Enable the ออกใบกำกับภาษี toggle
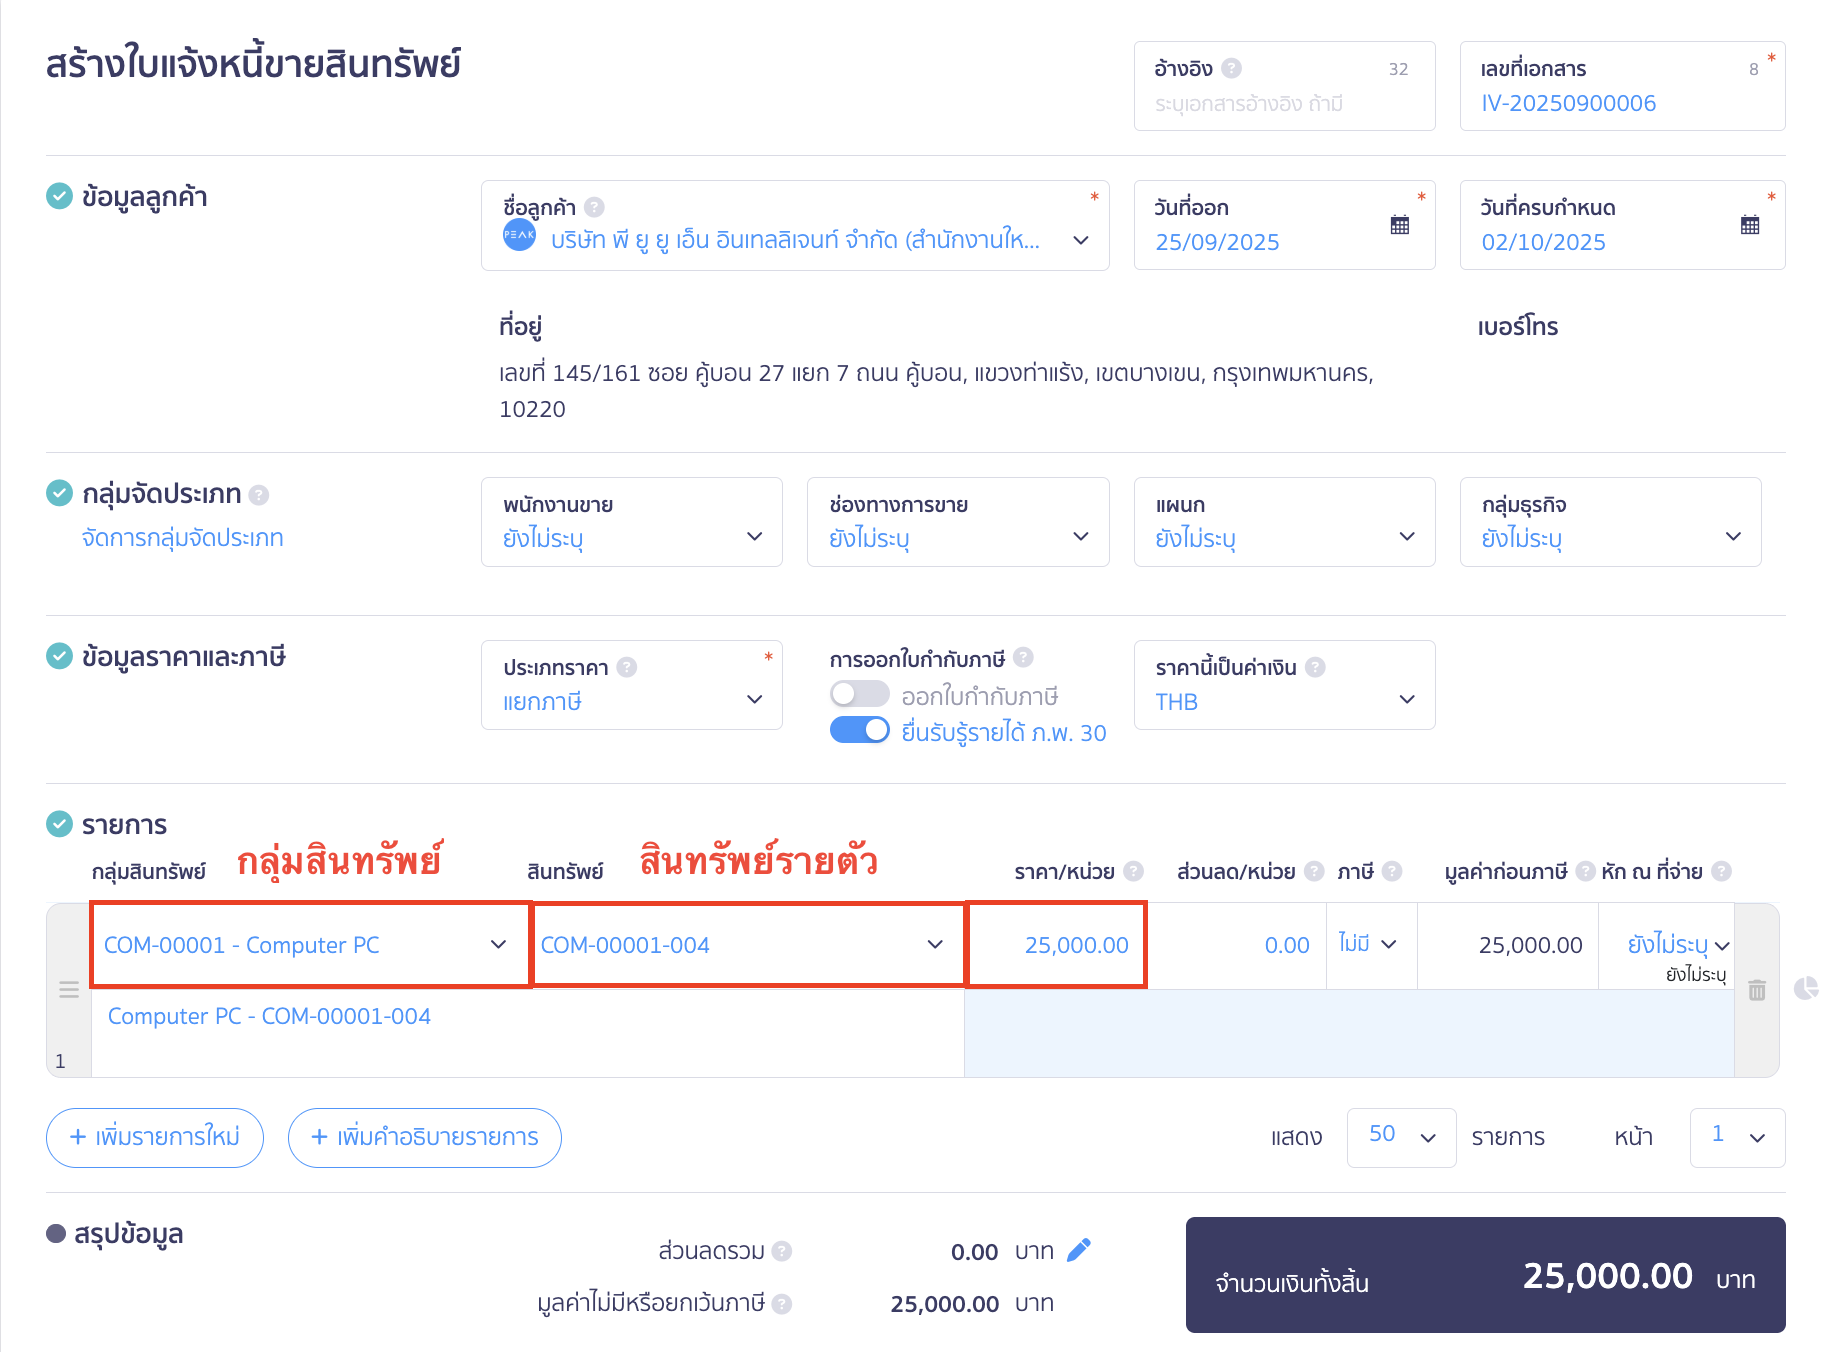Screen dimensions: 1828x1352 859,694
